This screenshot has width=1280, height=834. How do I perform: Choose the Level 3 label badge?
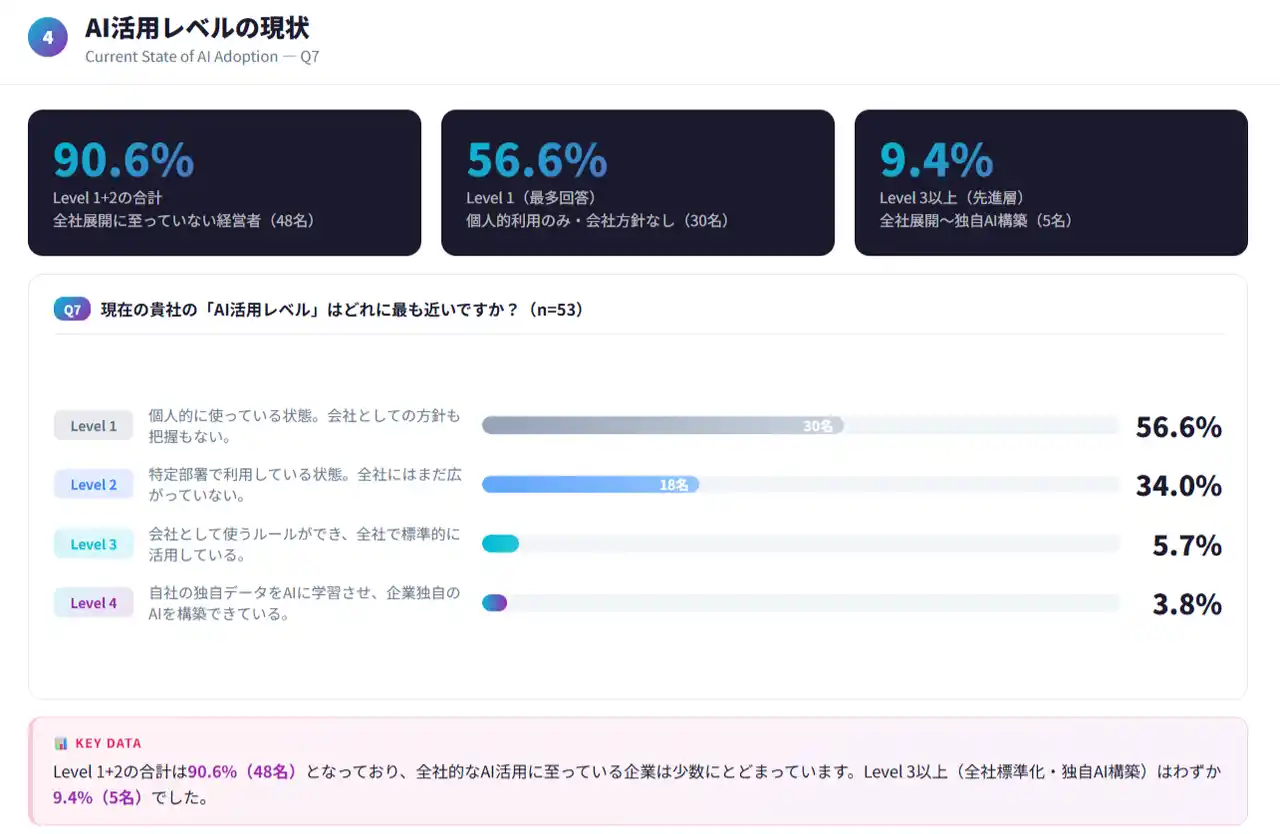point(93,544)
